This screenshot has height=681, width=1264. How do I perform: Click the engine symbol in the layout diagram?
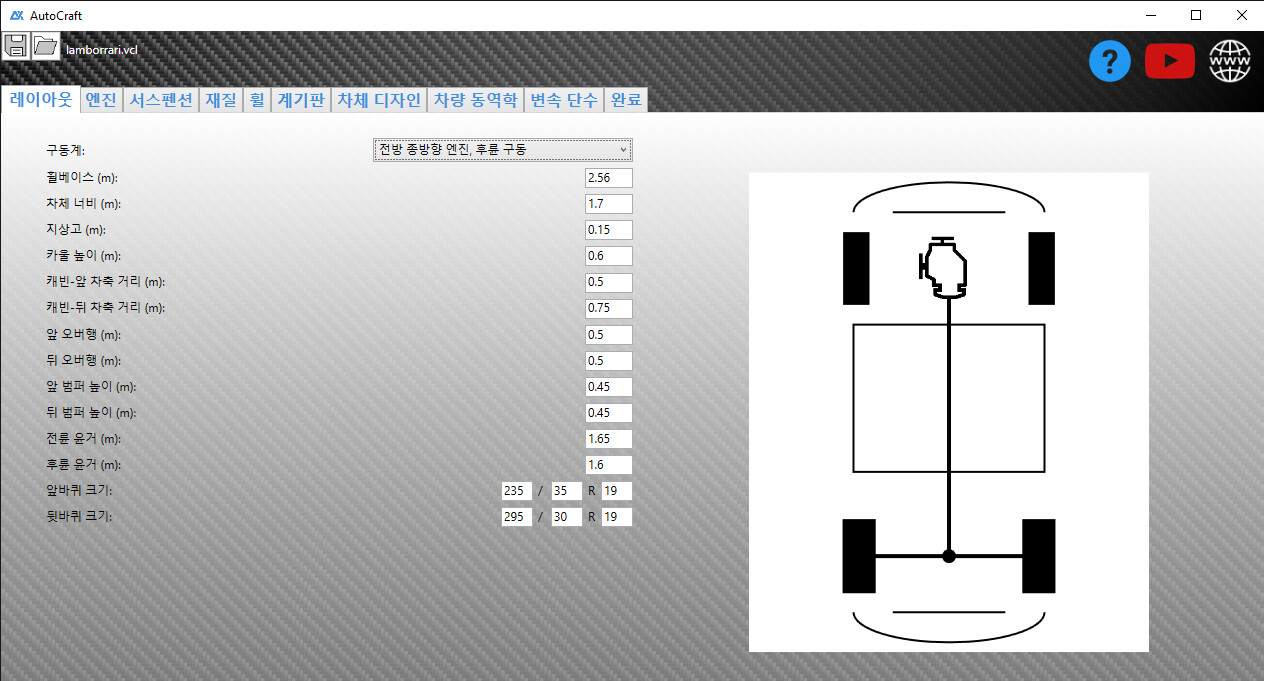[x=945, y=268]
